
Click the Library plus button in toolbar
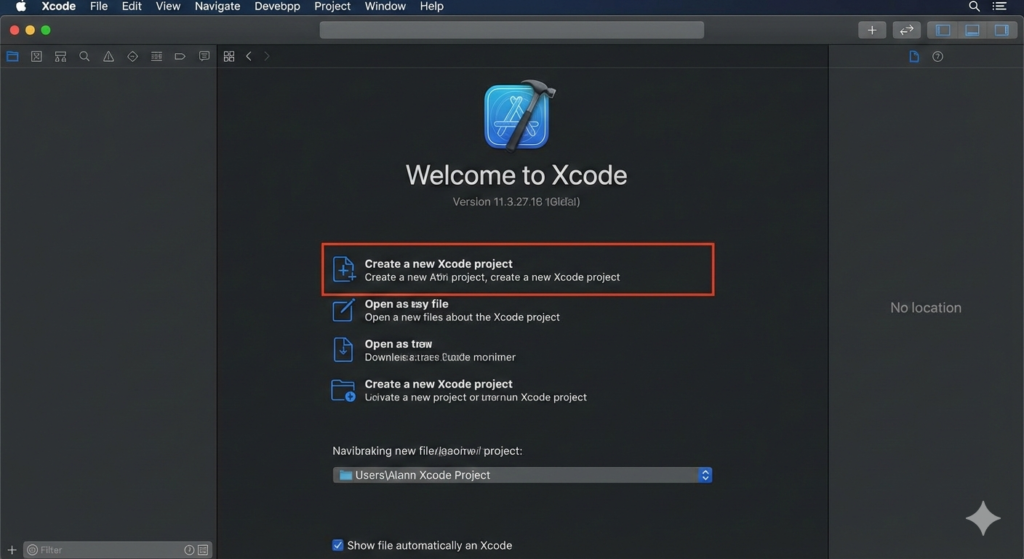coord(871,30)
